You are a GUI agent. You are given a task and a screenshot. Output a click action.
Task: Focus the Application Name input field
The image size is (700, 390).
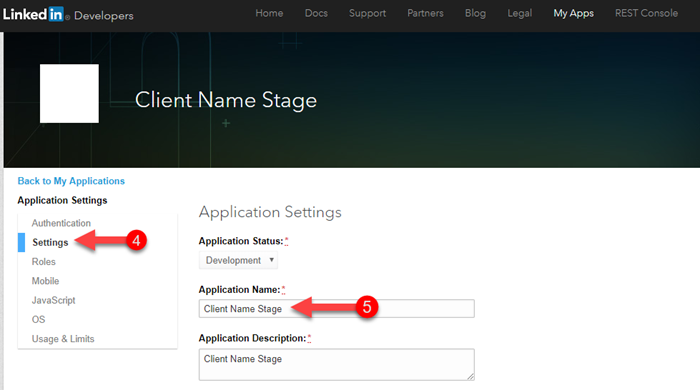337,308
